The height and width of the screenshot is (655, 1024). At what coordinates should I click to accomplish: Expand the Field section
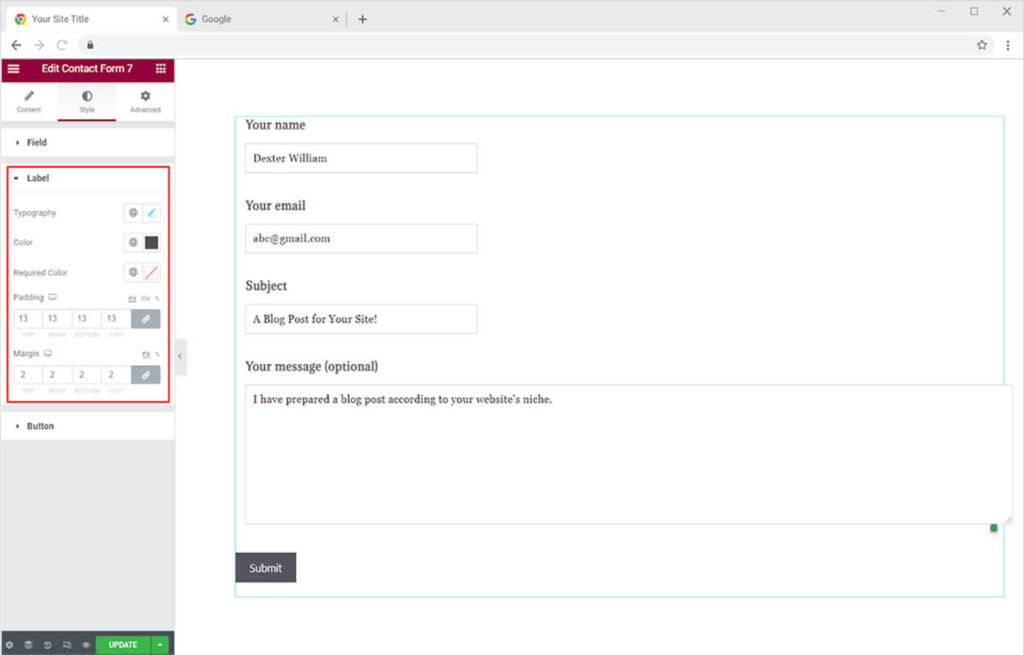tap(37, 143)
